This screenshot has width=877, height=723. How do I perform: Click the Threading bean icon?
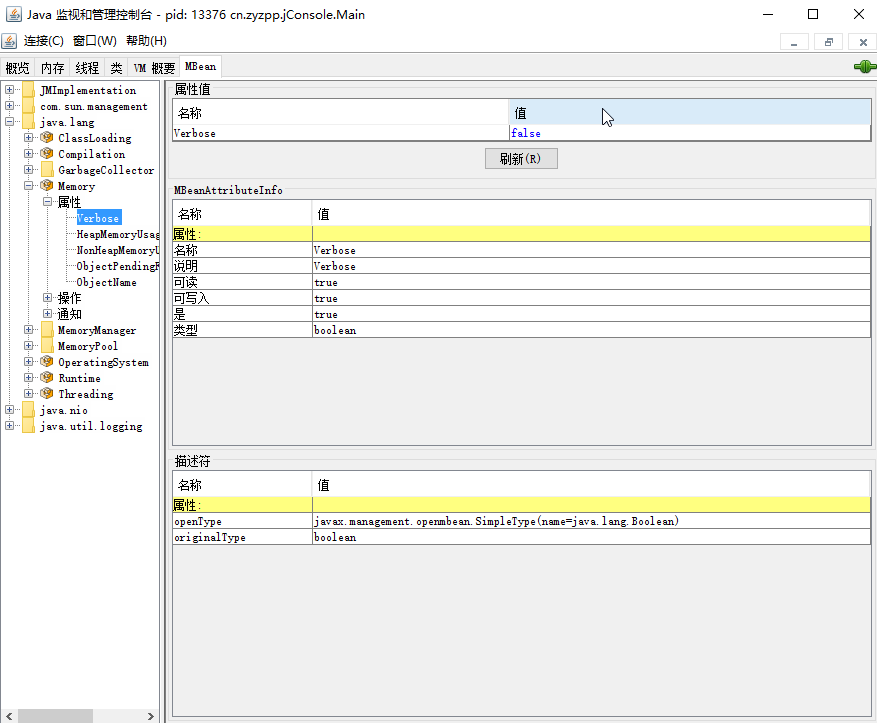47,394
